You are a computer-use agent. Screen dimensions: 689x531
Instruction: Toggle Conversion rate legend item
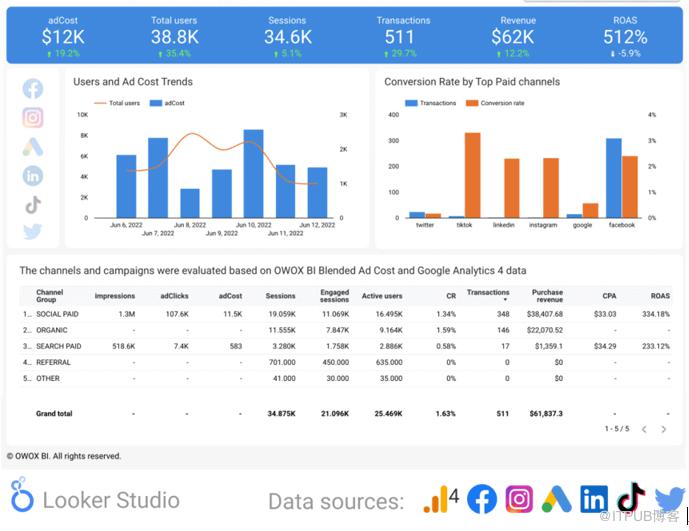pyautogui.click(x=500, y=103)
